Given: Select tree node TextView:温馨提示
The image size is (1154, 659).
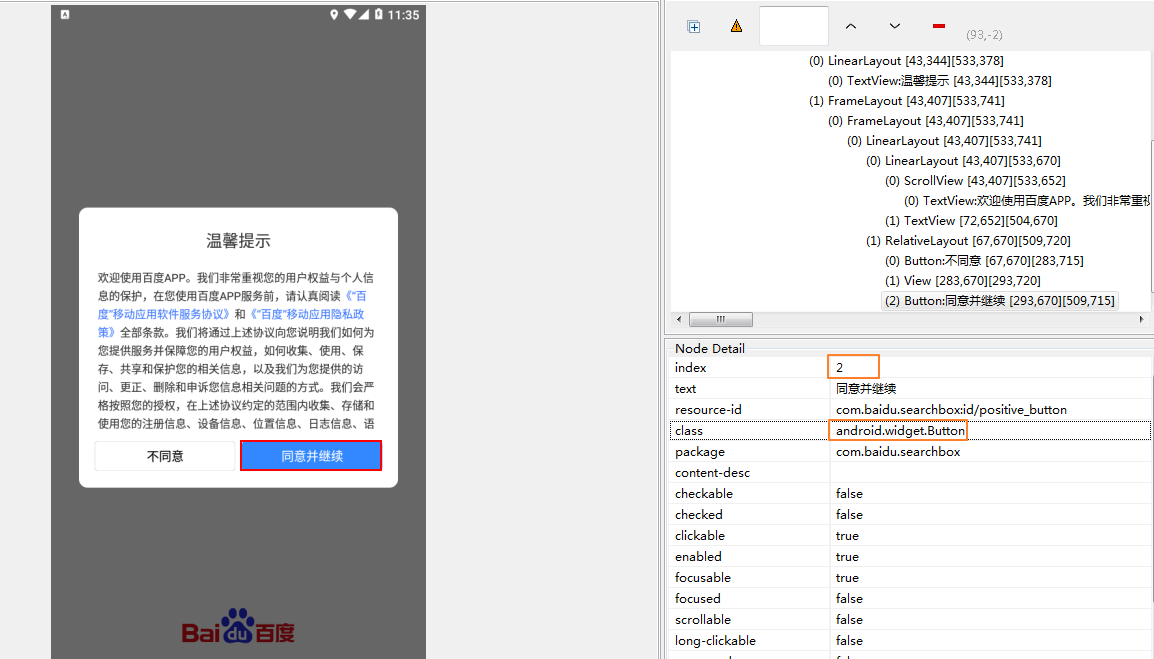Looking at the screenshot, I should click(940, 81).
